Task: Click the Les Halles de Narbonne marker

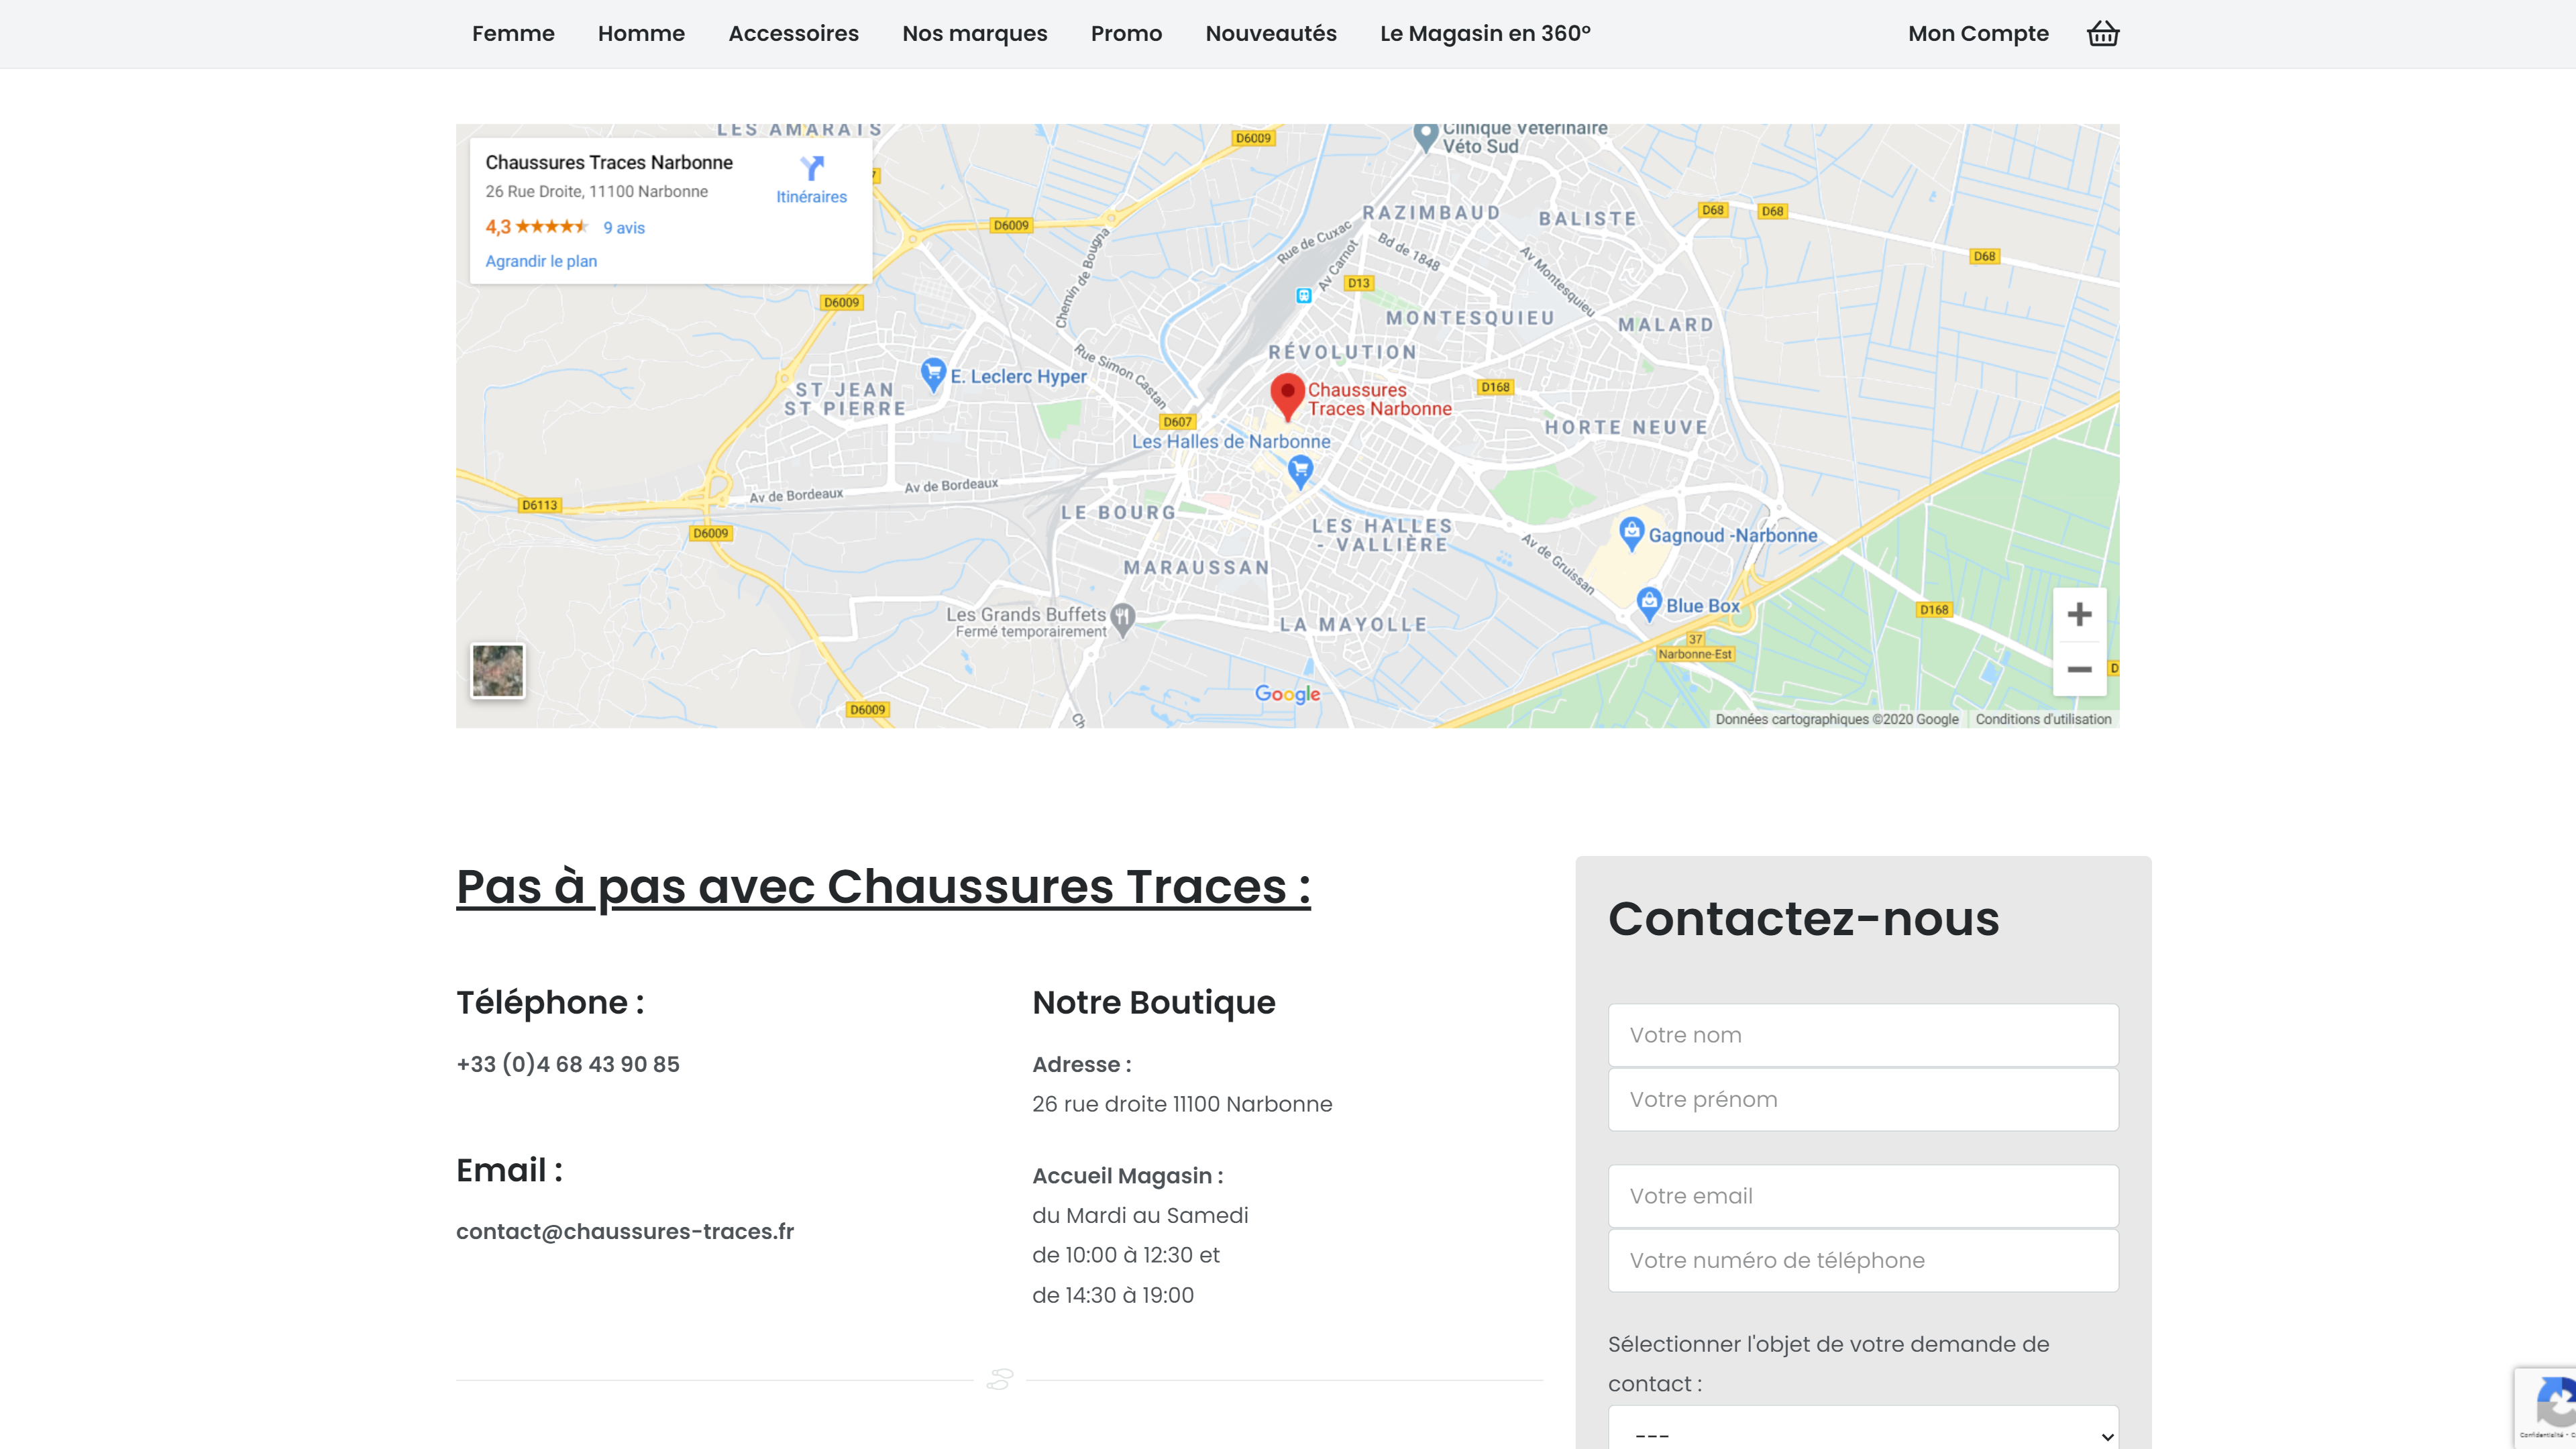Action: pos(1300,471)
